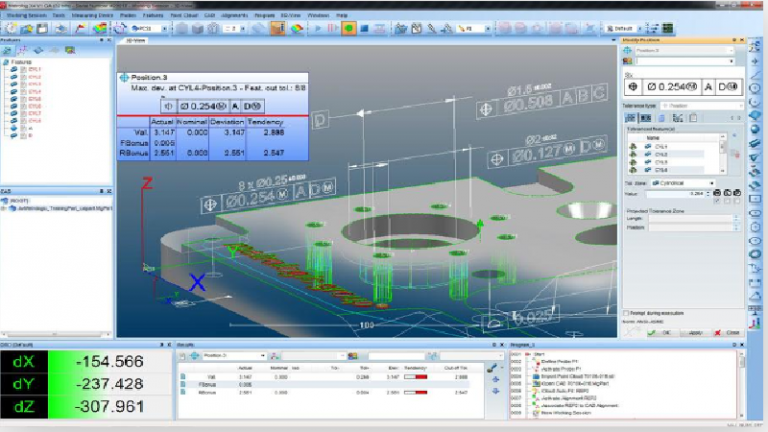The image size is (768, 432).
Task: Click the image icon in the Features panel toolbar
Action: [70, 50]
